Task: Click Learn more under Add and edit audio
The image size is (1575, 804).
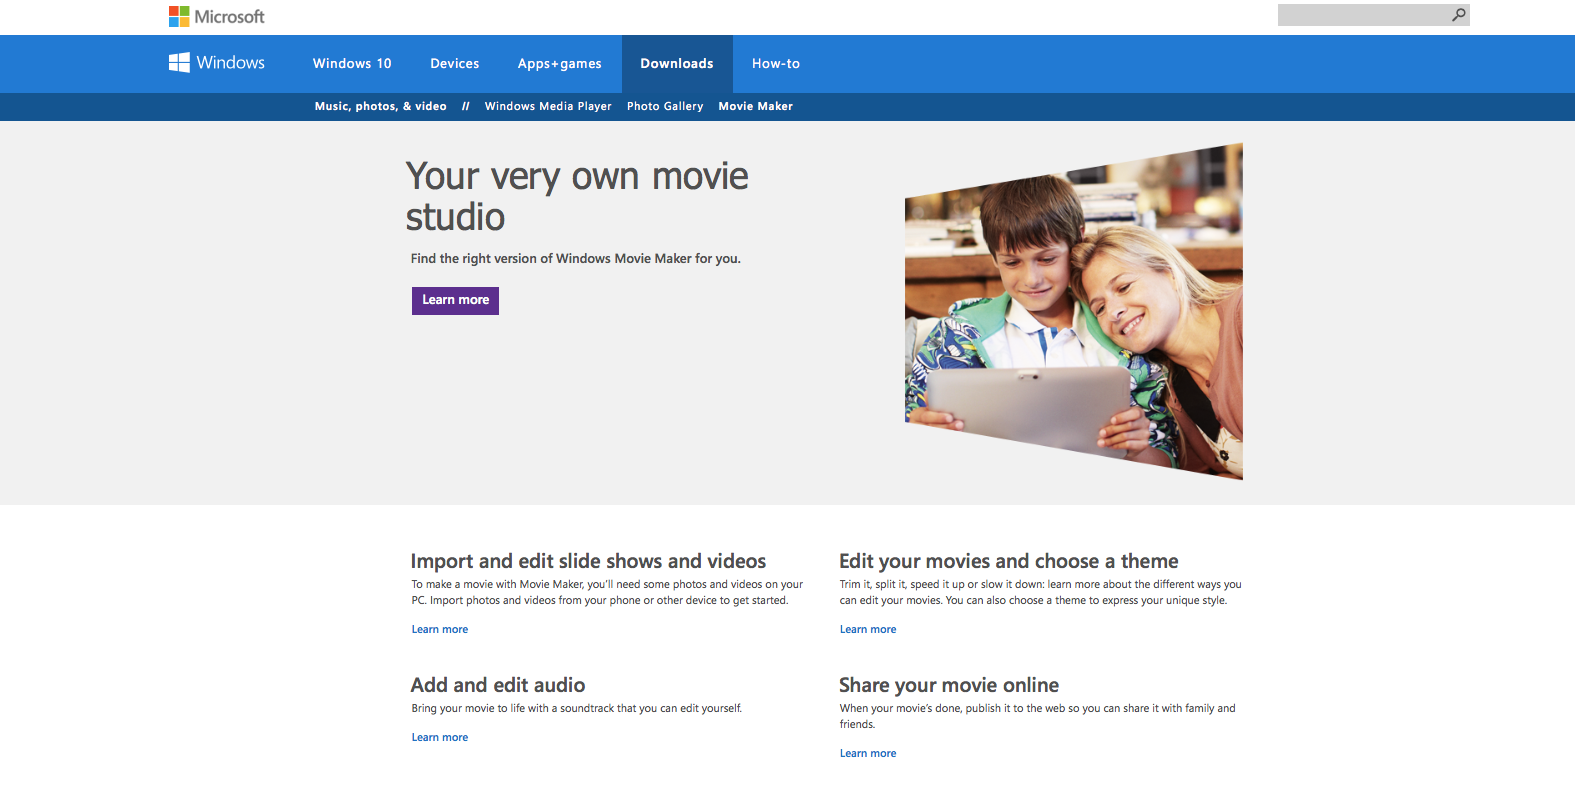Action: [x=440, y=738]
